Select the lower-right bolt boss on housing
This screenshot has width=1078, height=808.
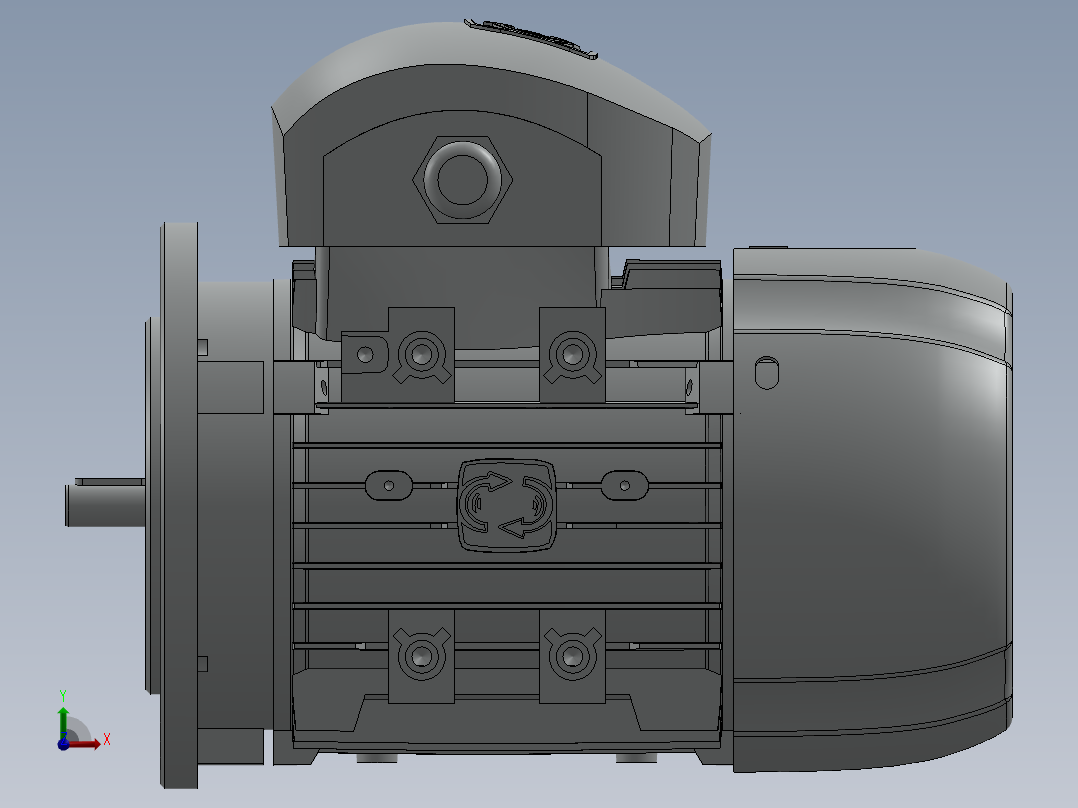[572, 656]
